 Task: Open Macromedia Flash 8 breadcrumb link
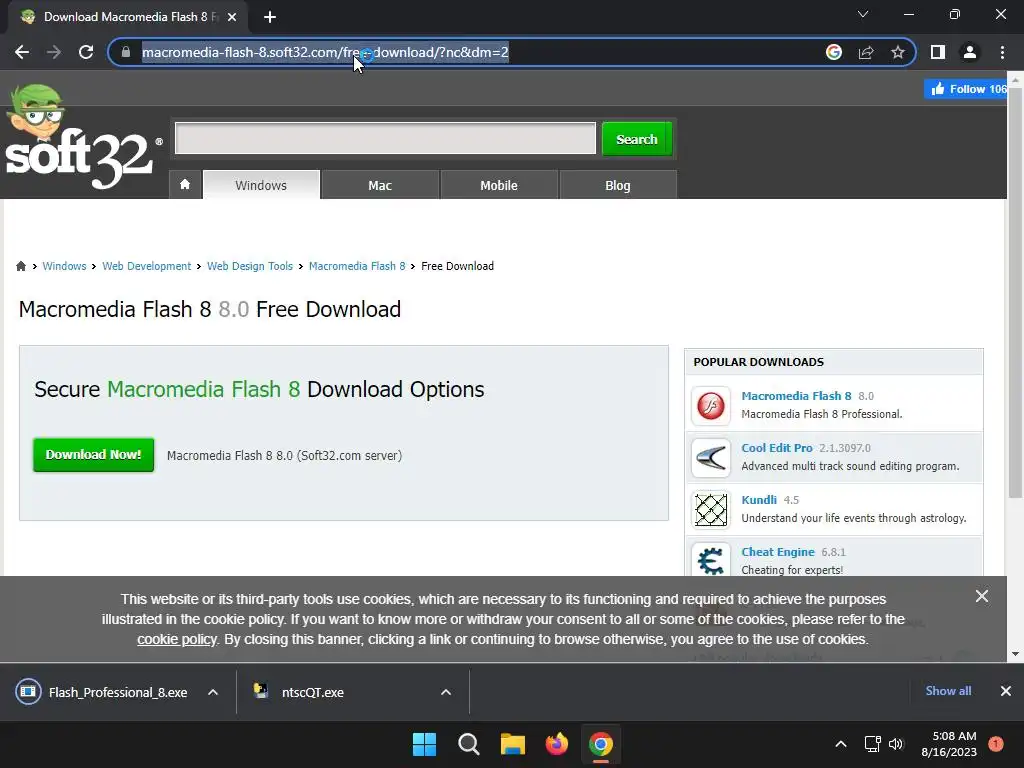click(357, 266)
